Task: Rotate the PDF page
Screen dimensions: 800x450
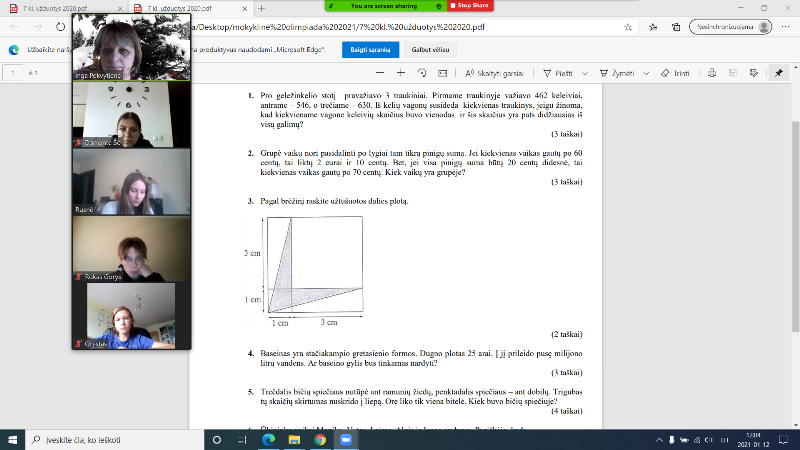Action: (422, 73)
